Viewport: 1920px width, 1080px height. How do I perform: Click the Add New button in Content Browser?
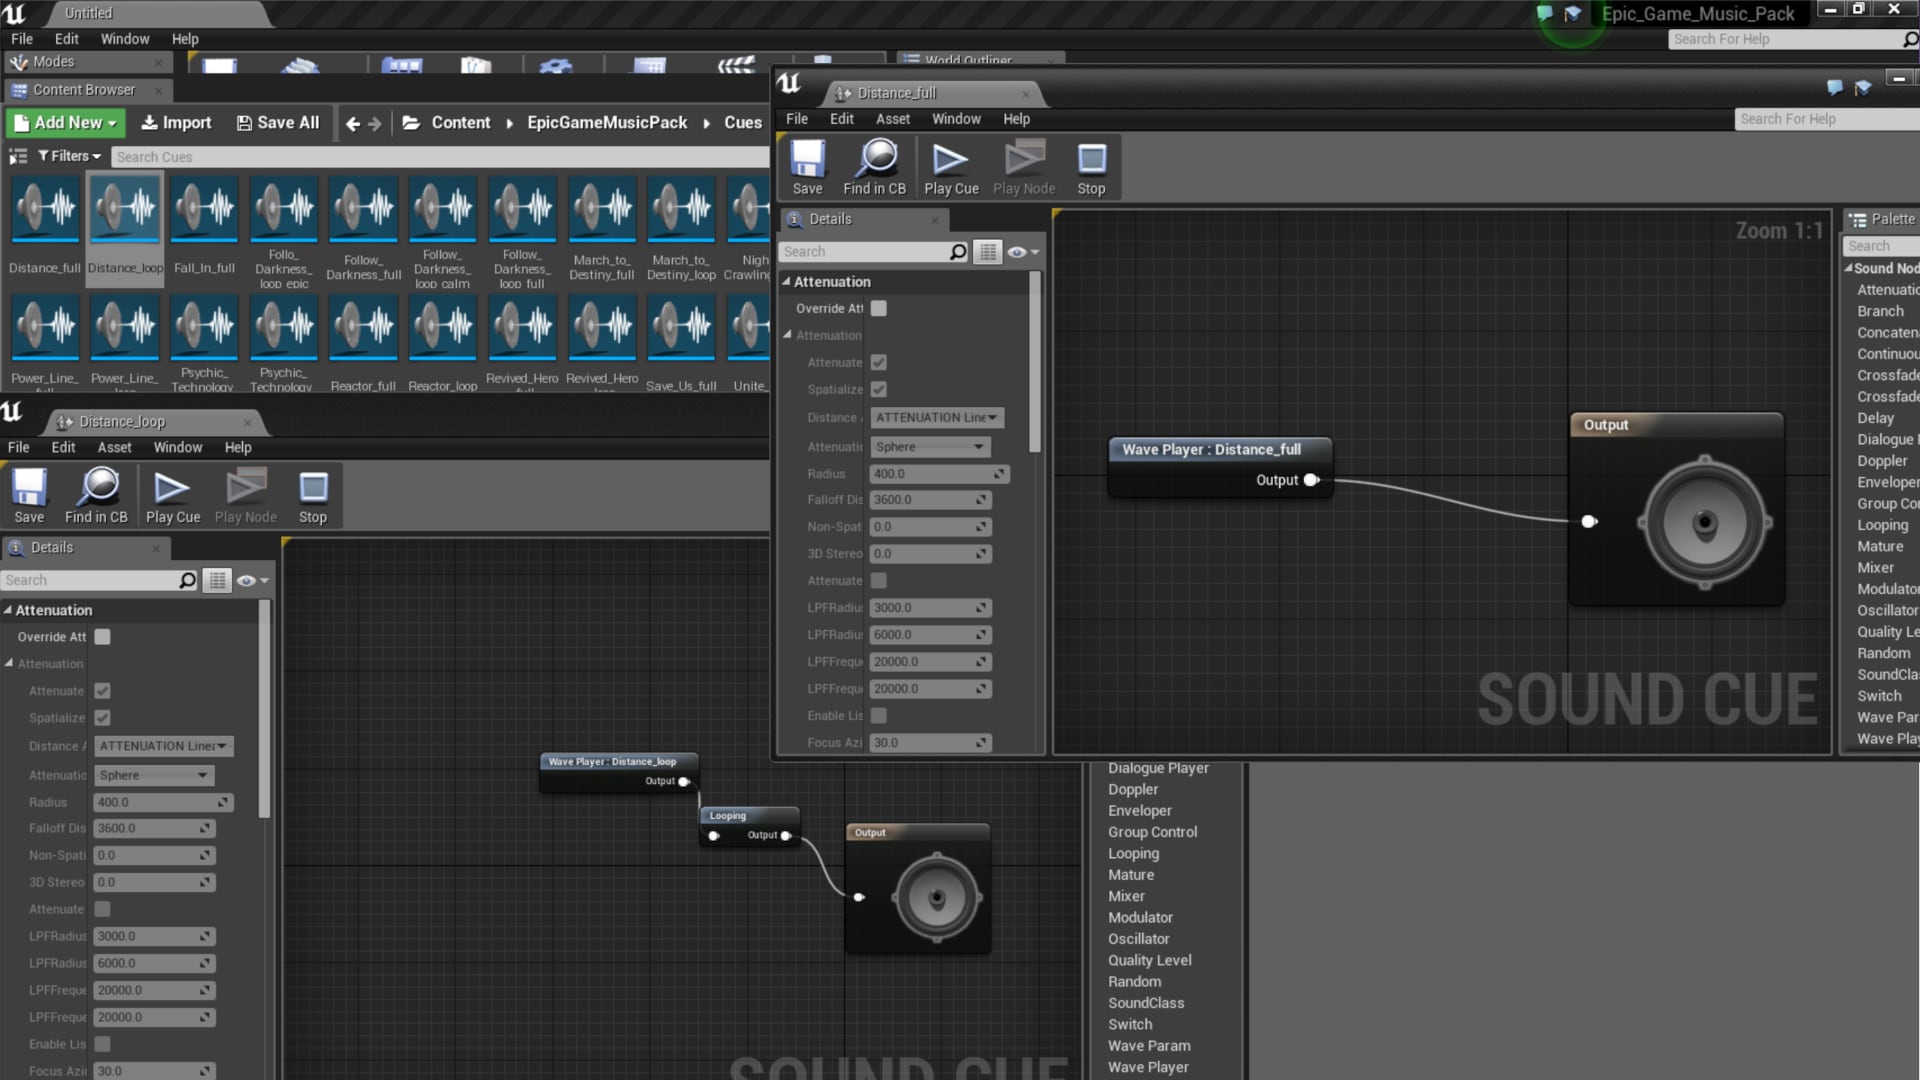[64, 122]
